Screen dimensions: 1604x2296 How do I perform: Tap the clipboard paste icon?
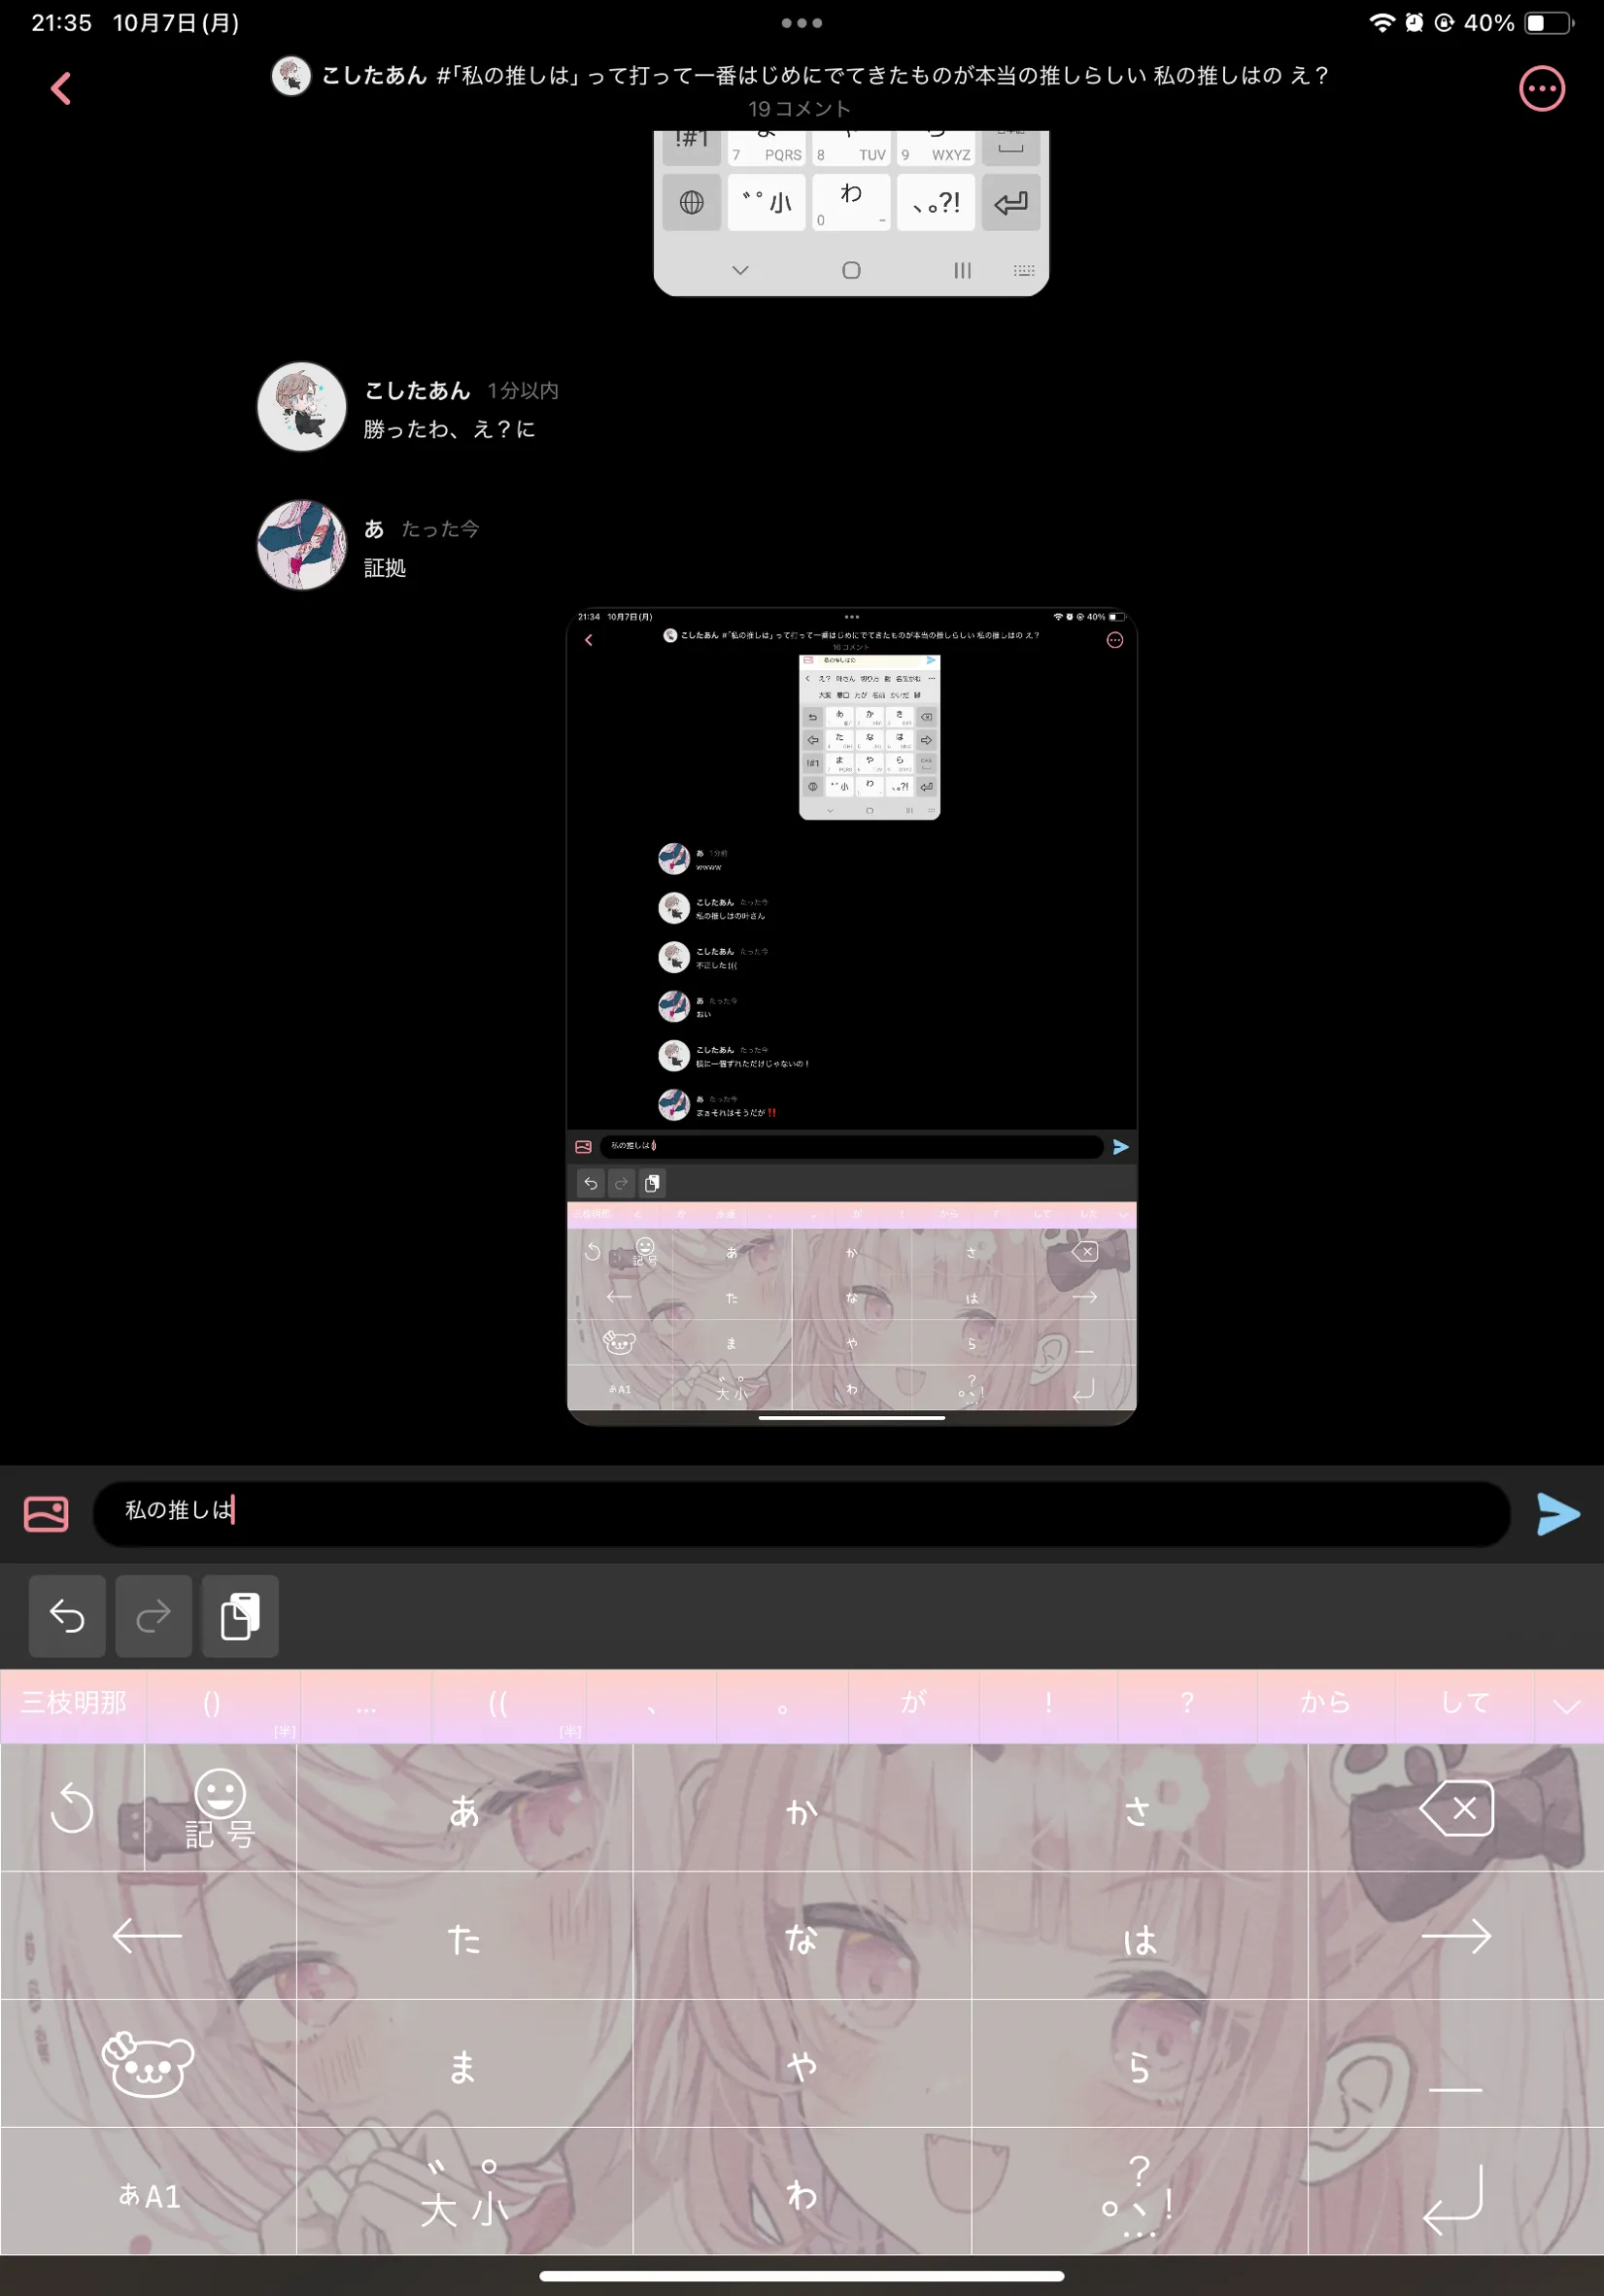(x=240, y=1616)
